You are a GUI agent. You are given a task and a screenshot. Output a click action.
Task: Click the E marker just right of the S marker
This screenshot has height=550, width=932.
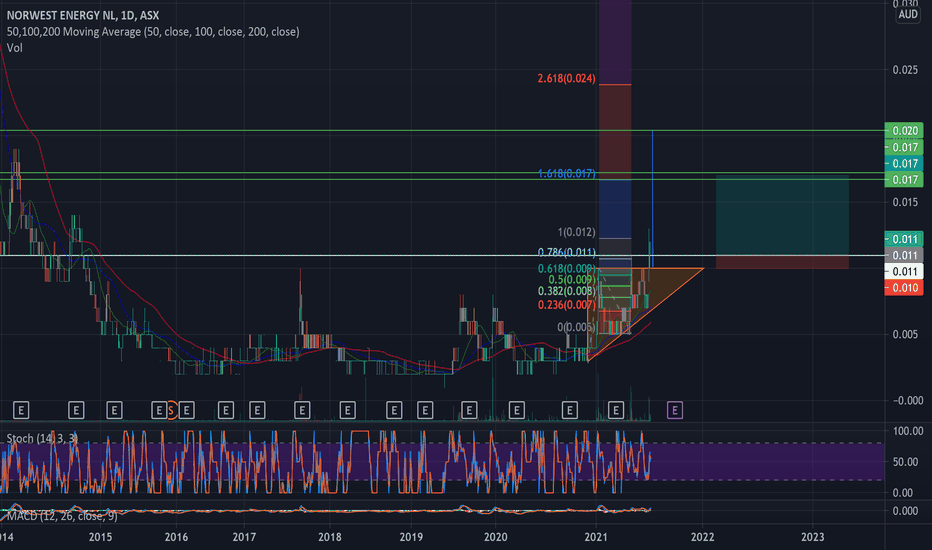pyautogui.click(x=187, y=410)
